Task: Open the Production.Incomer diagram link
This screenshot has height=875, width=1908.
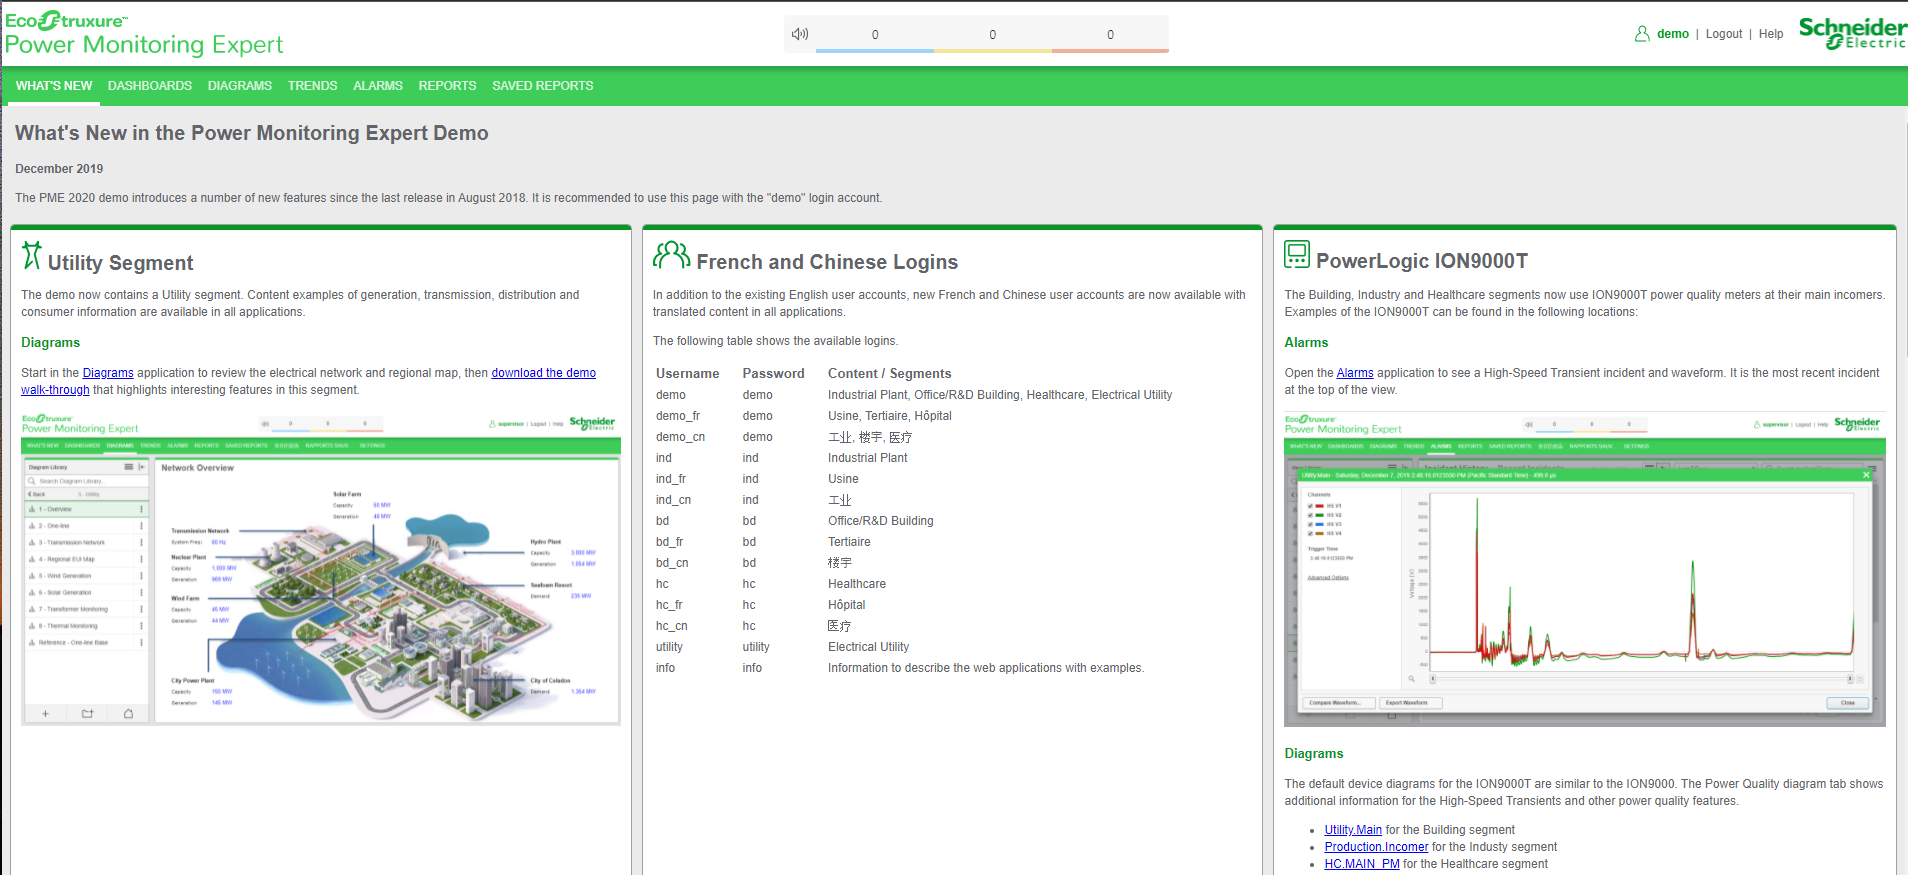Action: pos(1376,847)
